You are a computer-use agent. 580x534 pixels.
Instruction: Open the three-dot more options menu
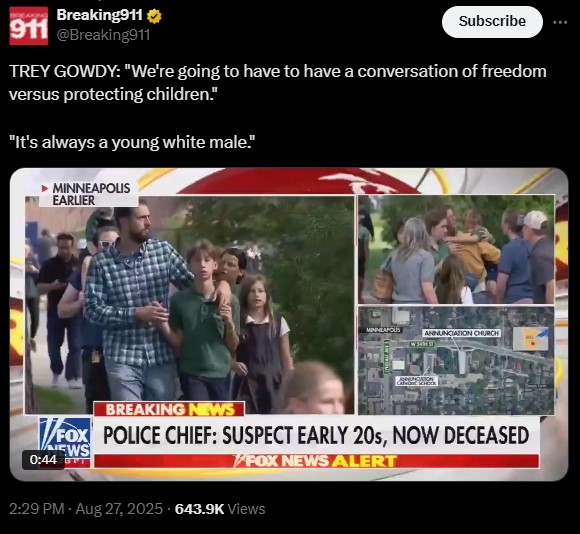(560, 22)
